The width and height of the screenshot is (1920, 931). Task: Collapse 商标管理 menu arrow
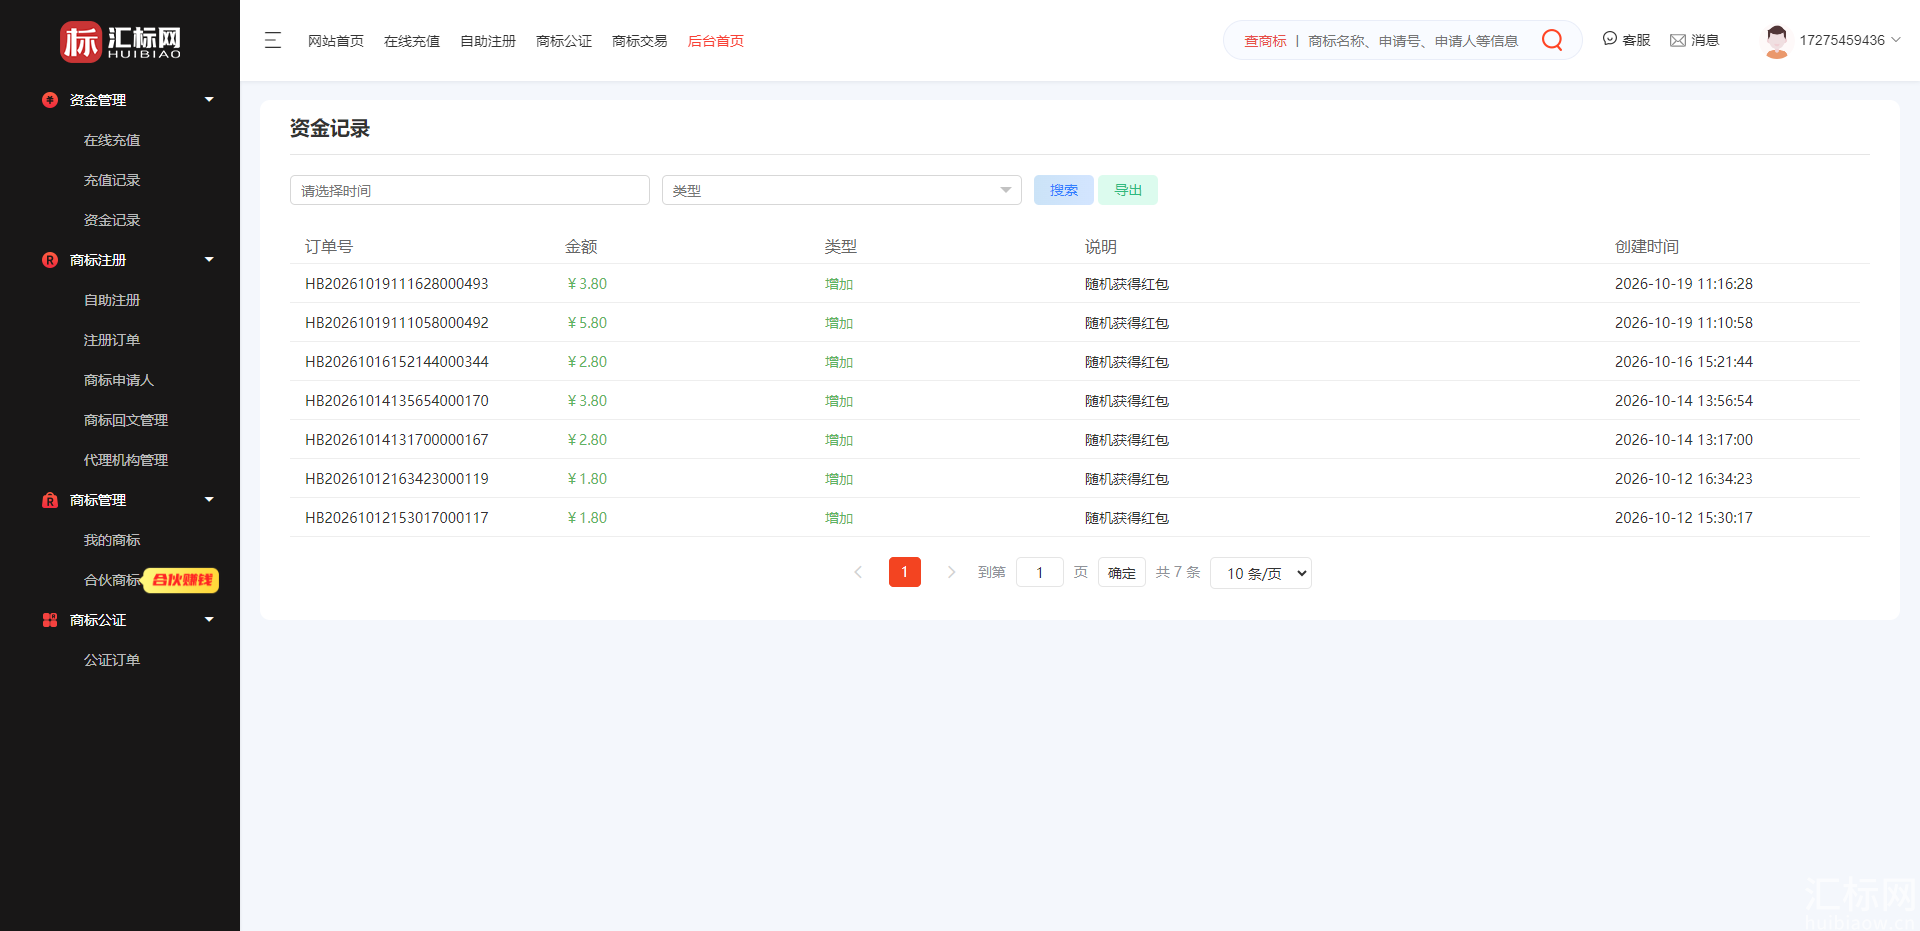click(209, 500)
